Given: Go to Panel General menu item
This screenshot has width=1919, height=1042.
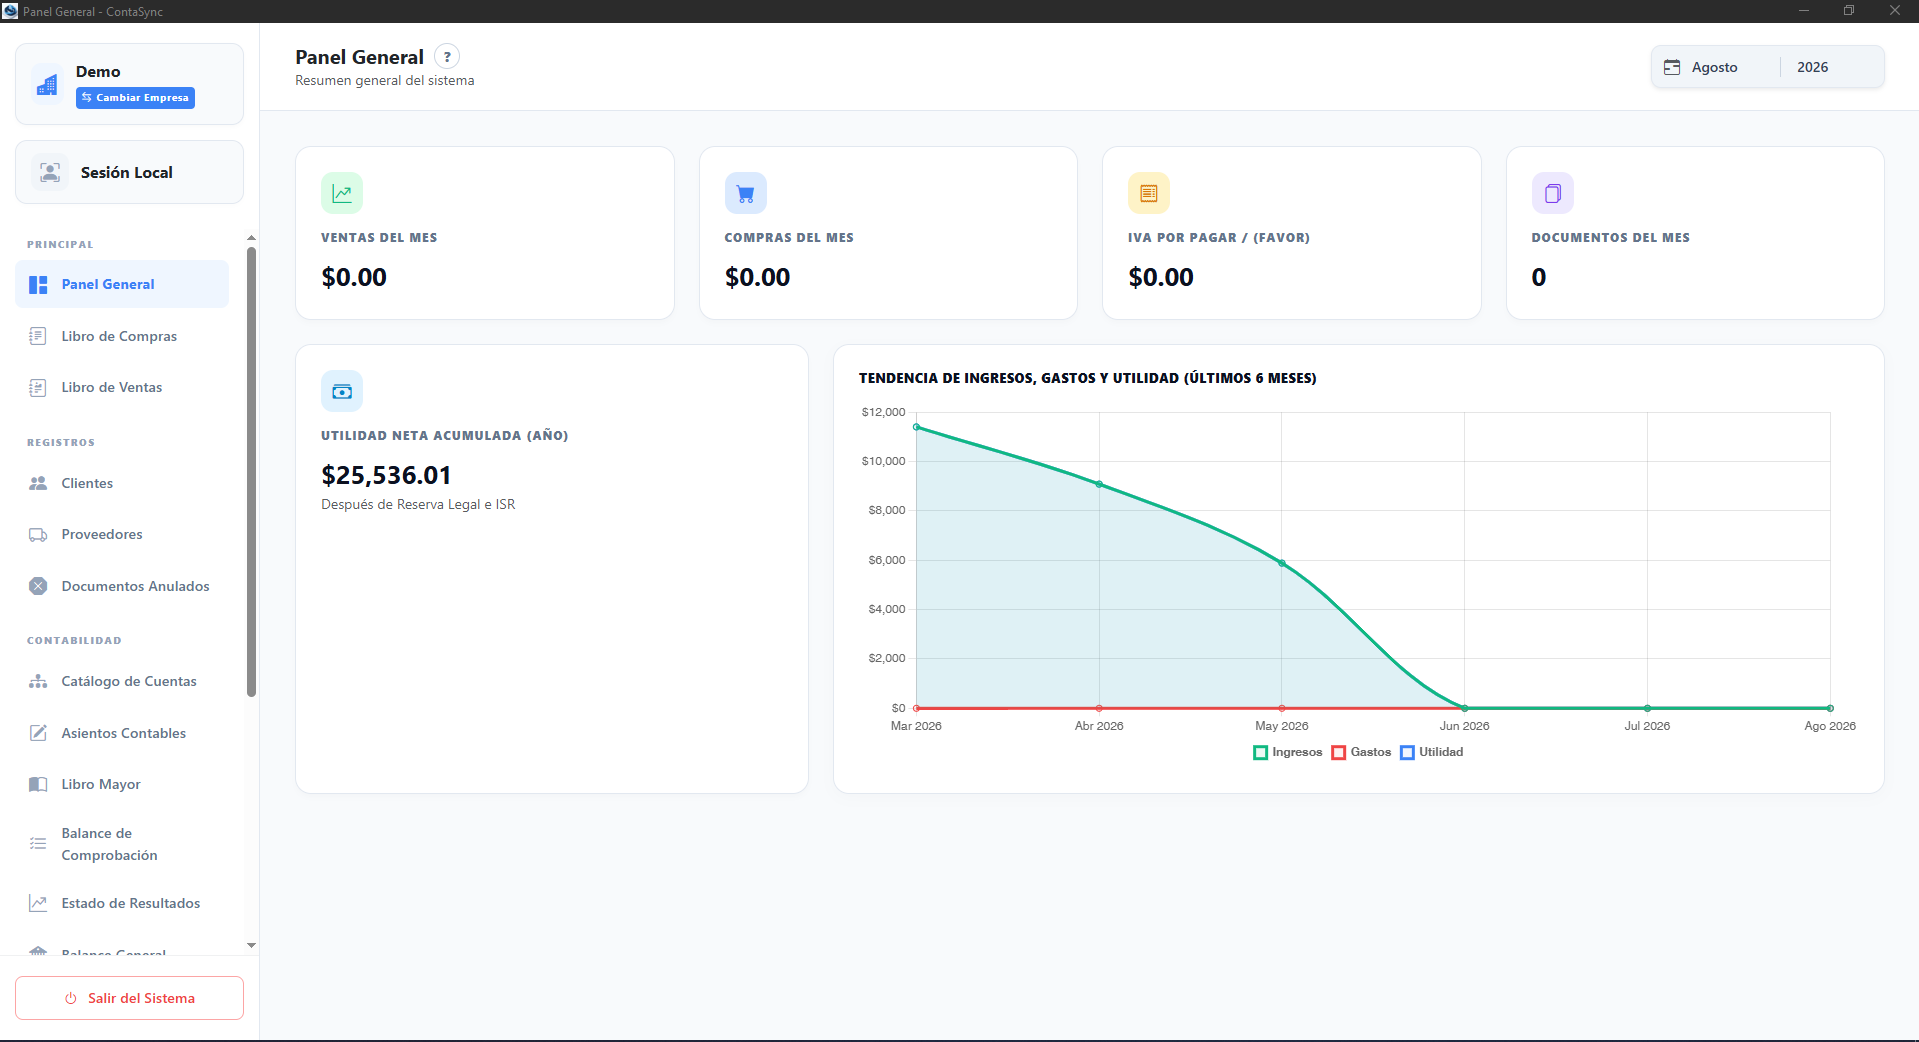Looking at the screenshot, I should [122, 284].
